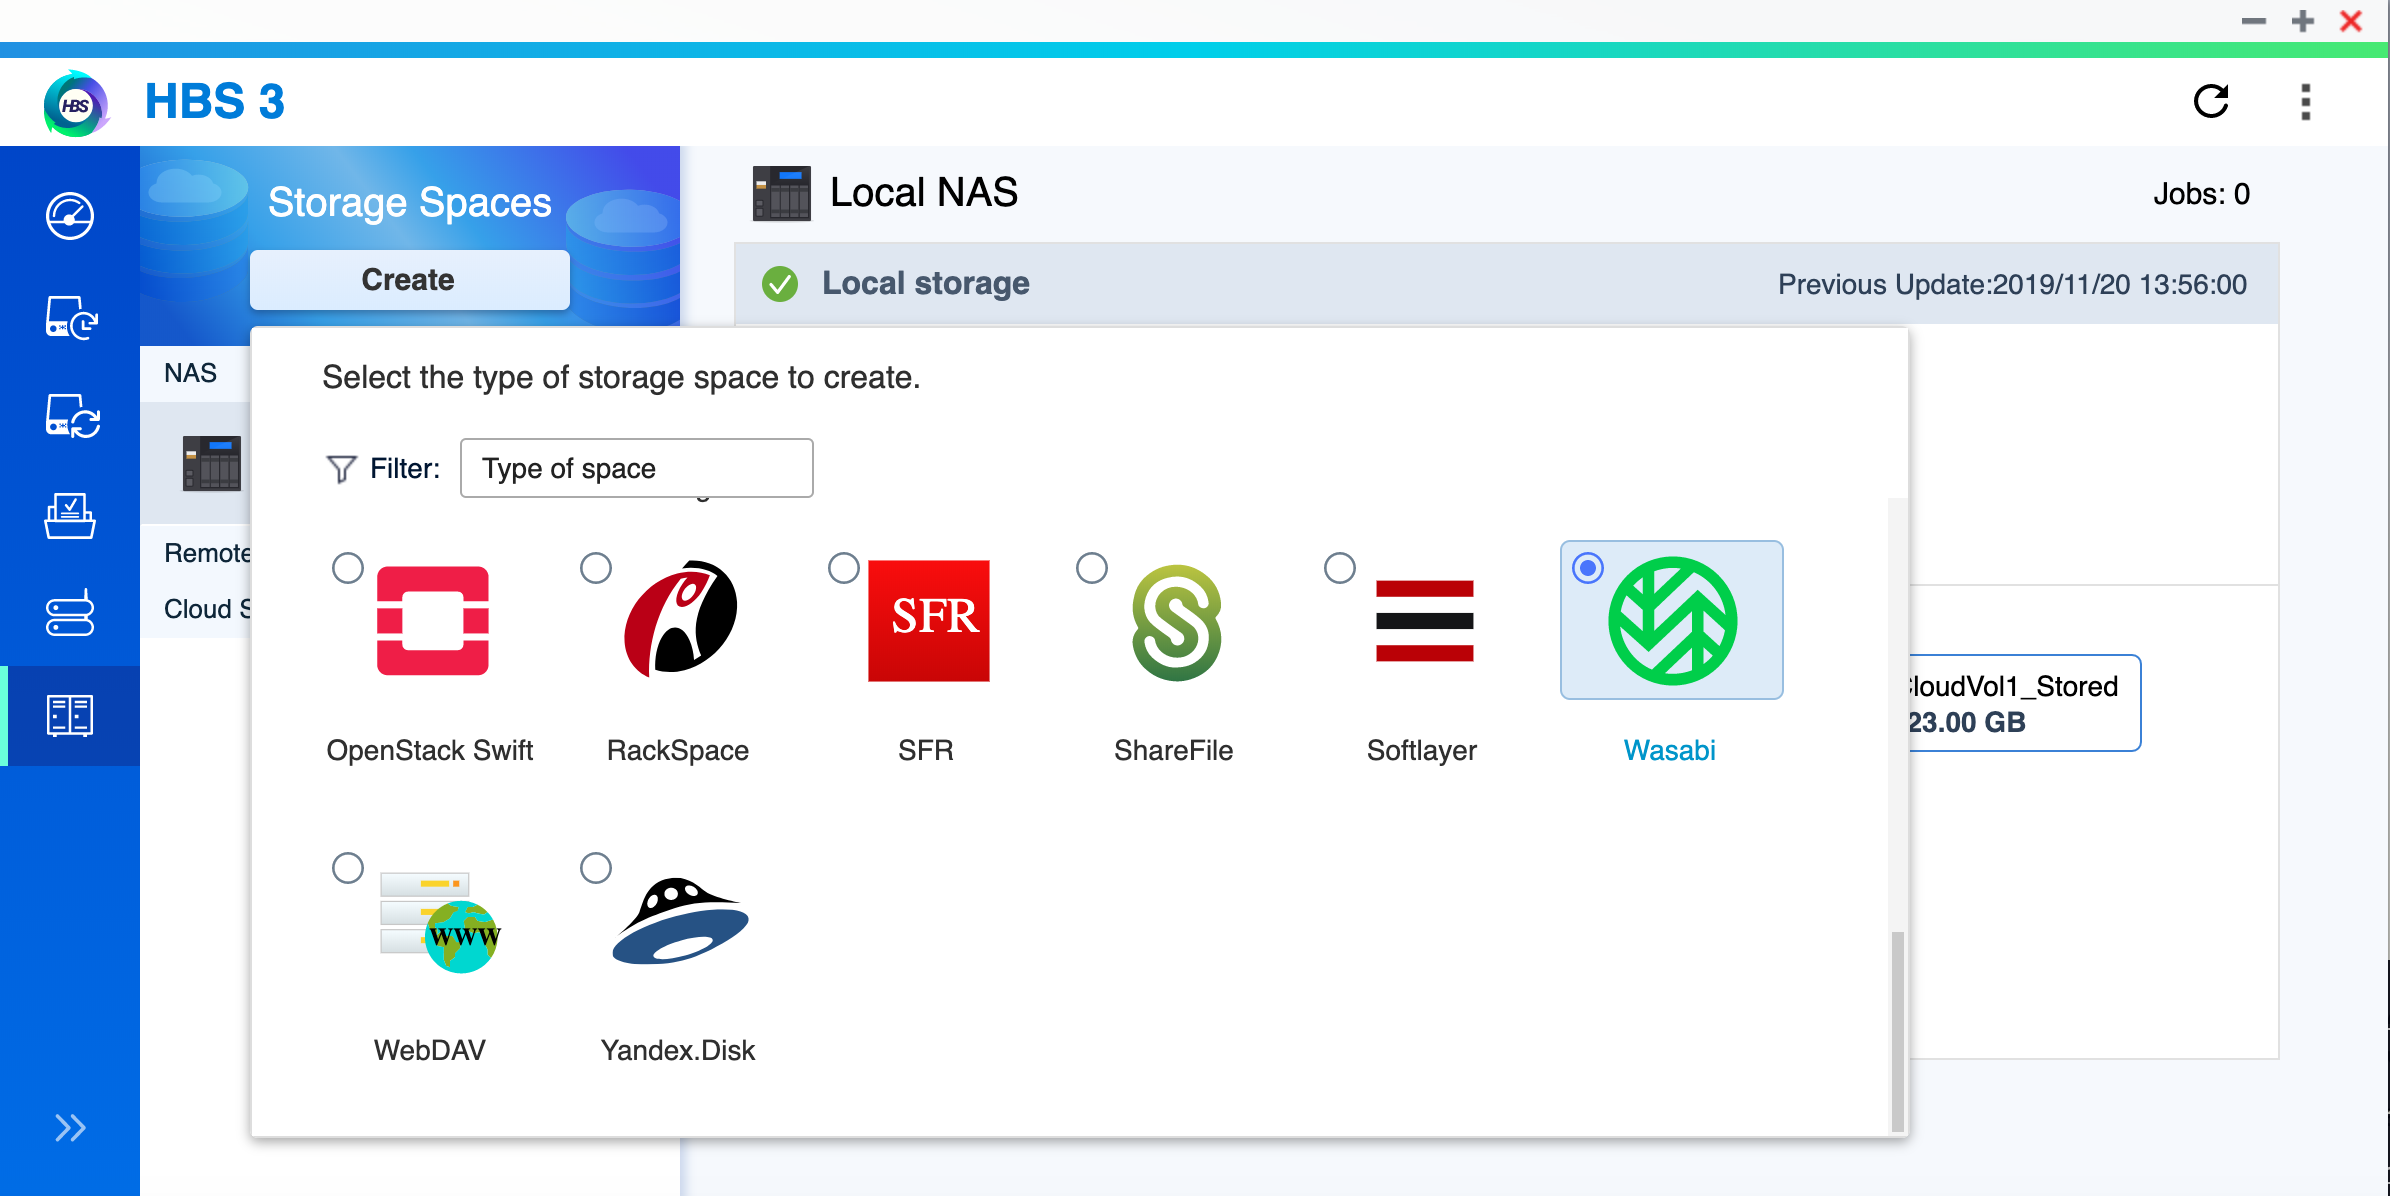Click the filter funnel icon
The image size is (2390, 1196).
341,469
